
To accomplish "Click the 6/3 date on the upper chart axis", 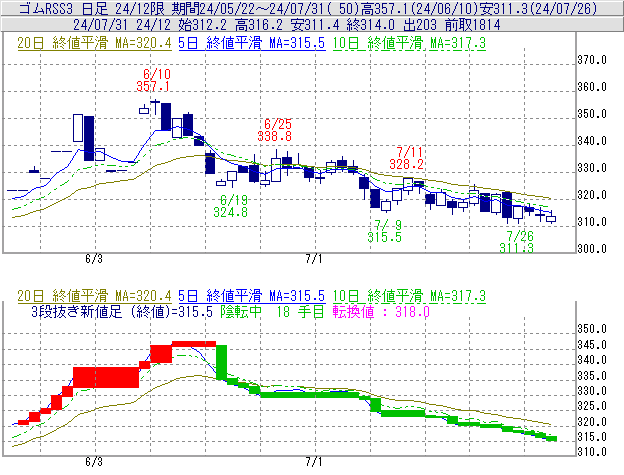I will [94, 259].
